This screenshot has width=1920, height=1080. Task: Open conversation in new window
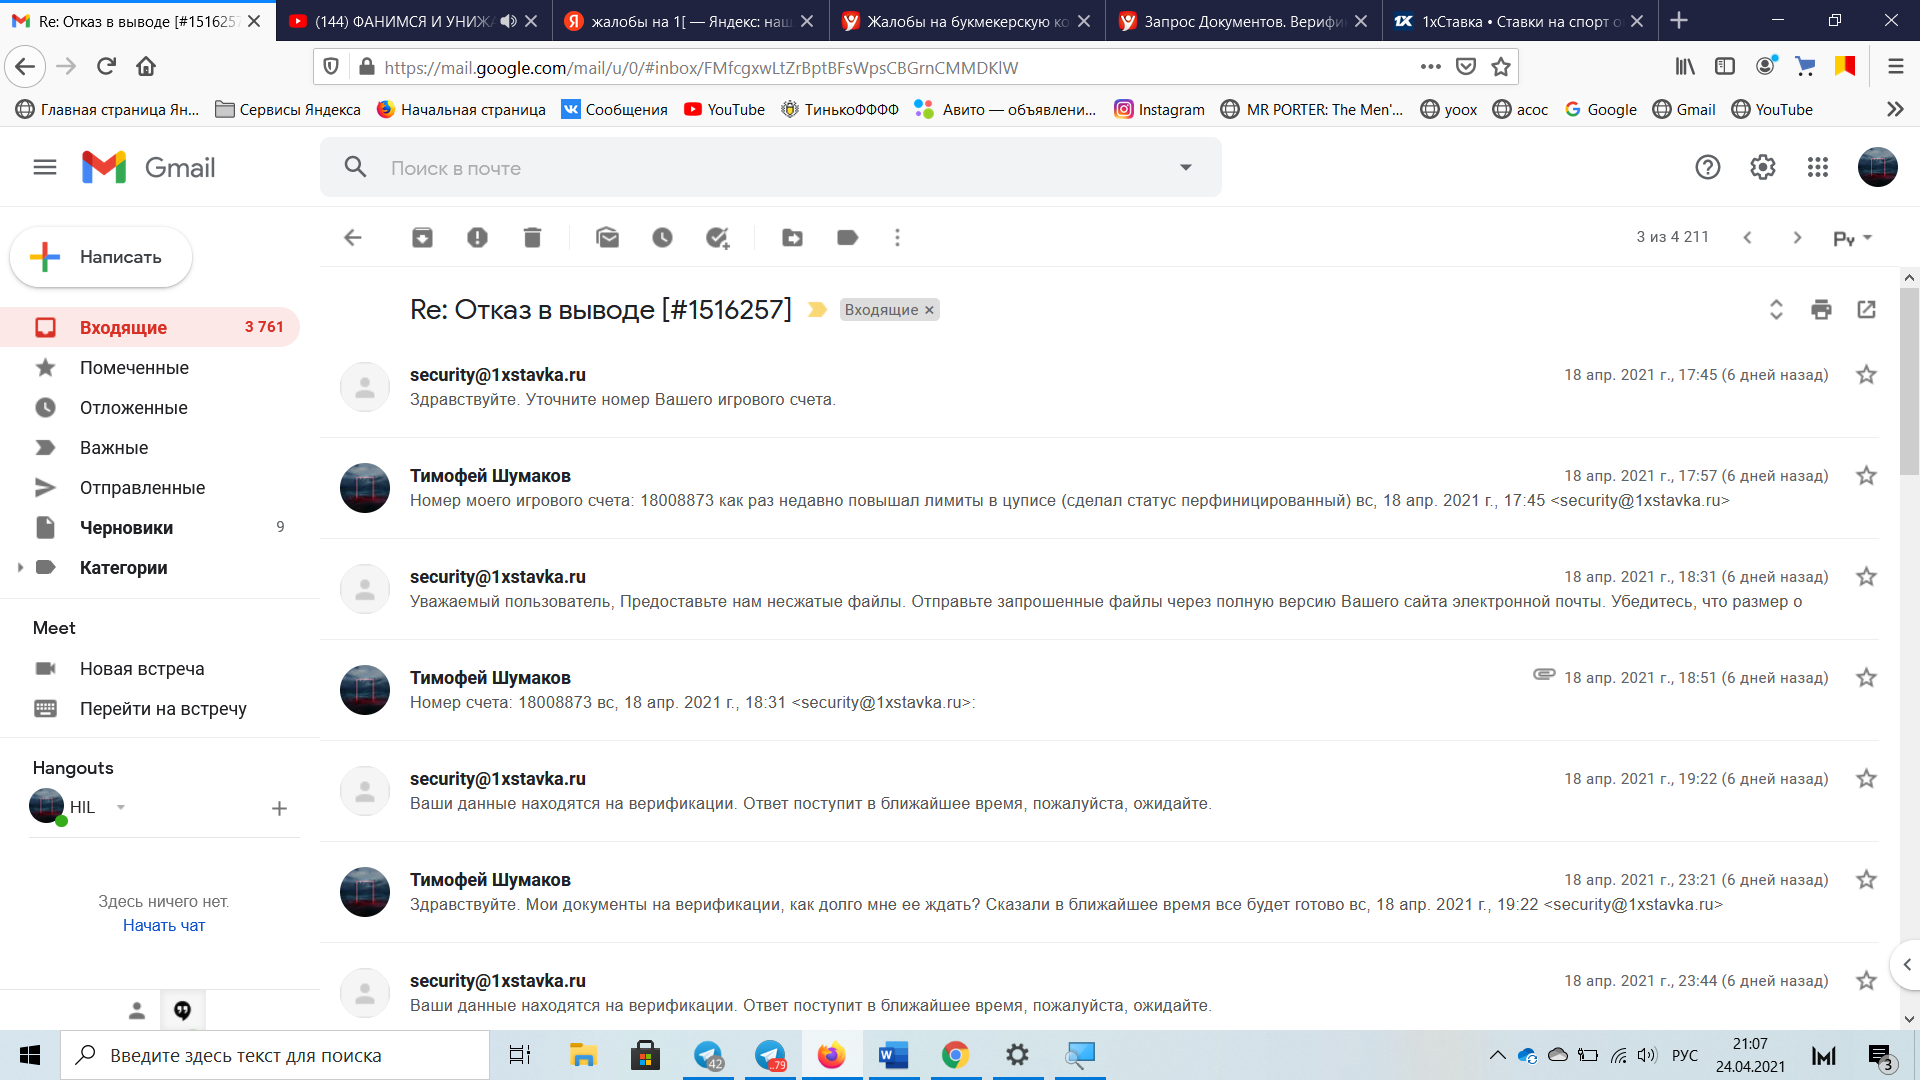pos(1866,310)
